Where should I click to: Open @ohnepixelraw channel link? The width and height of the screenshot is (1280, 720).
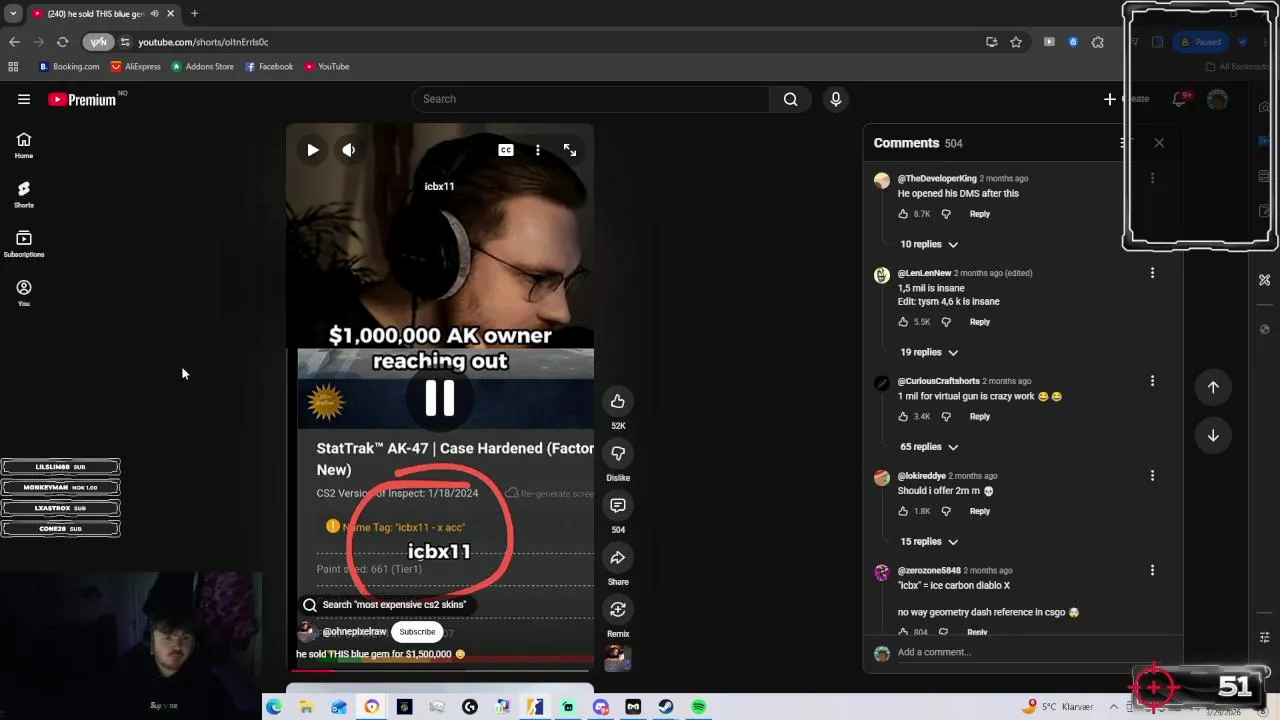pyautogui.click(x=354, y=632)
